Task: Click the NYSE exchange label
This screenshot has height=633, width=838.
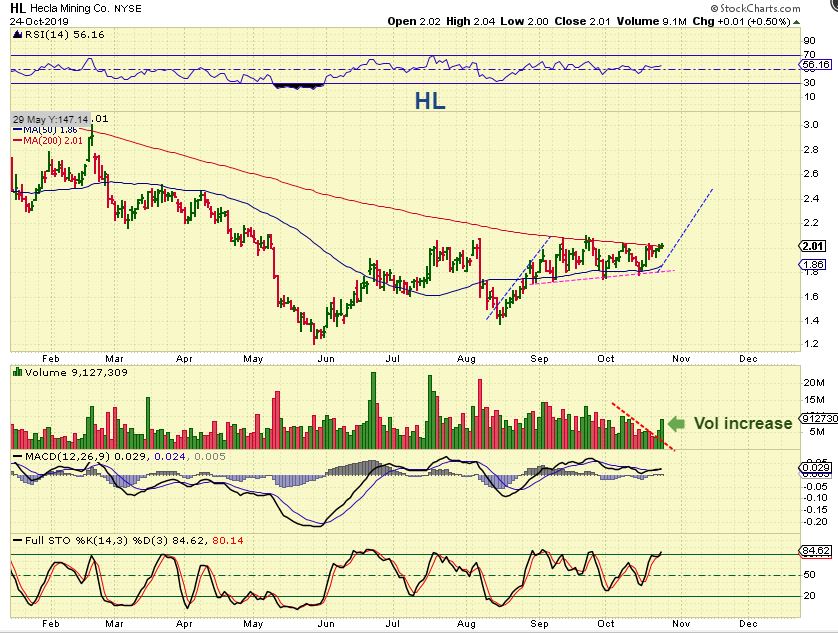Action: point(127,9)
